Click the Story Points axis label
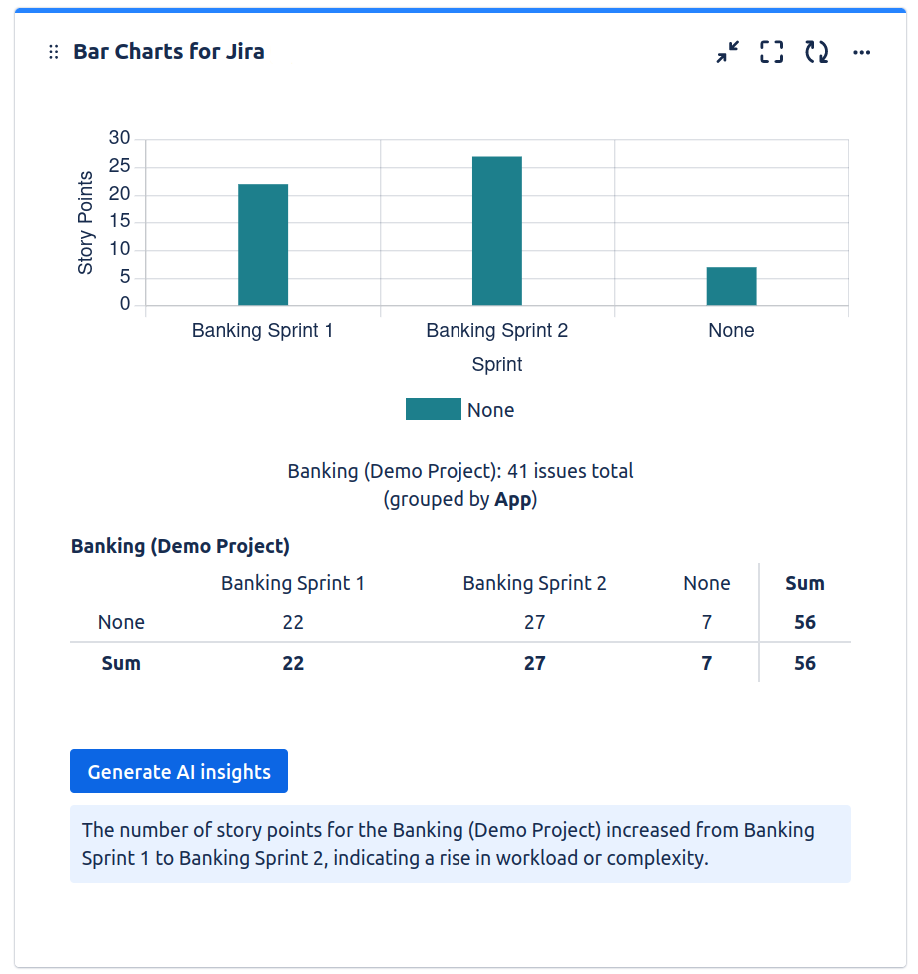 pyautogui.click(x=86, y=223)
